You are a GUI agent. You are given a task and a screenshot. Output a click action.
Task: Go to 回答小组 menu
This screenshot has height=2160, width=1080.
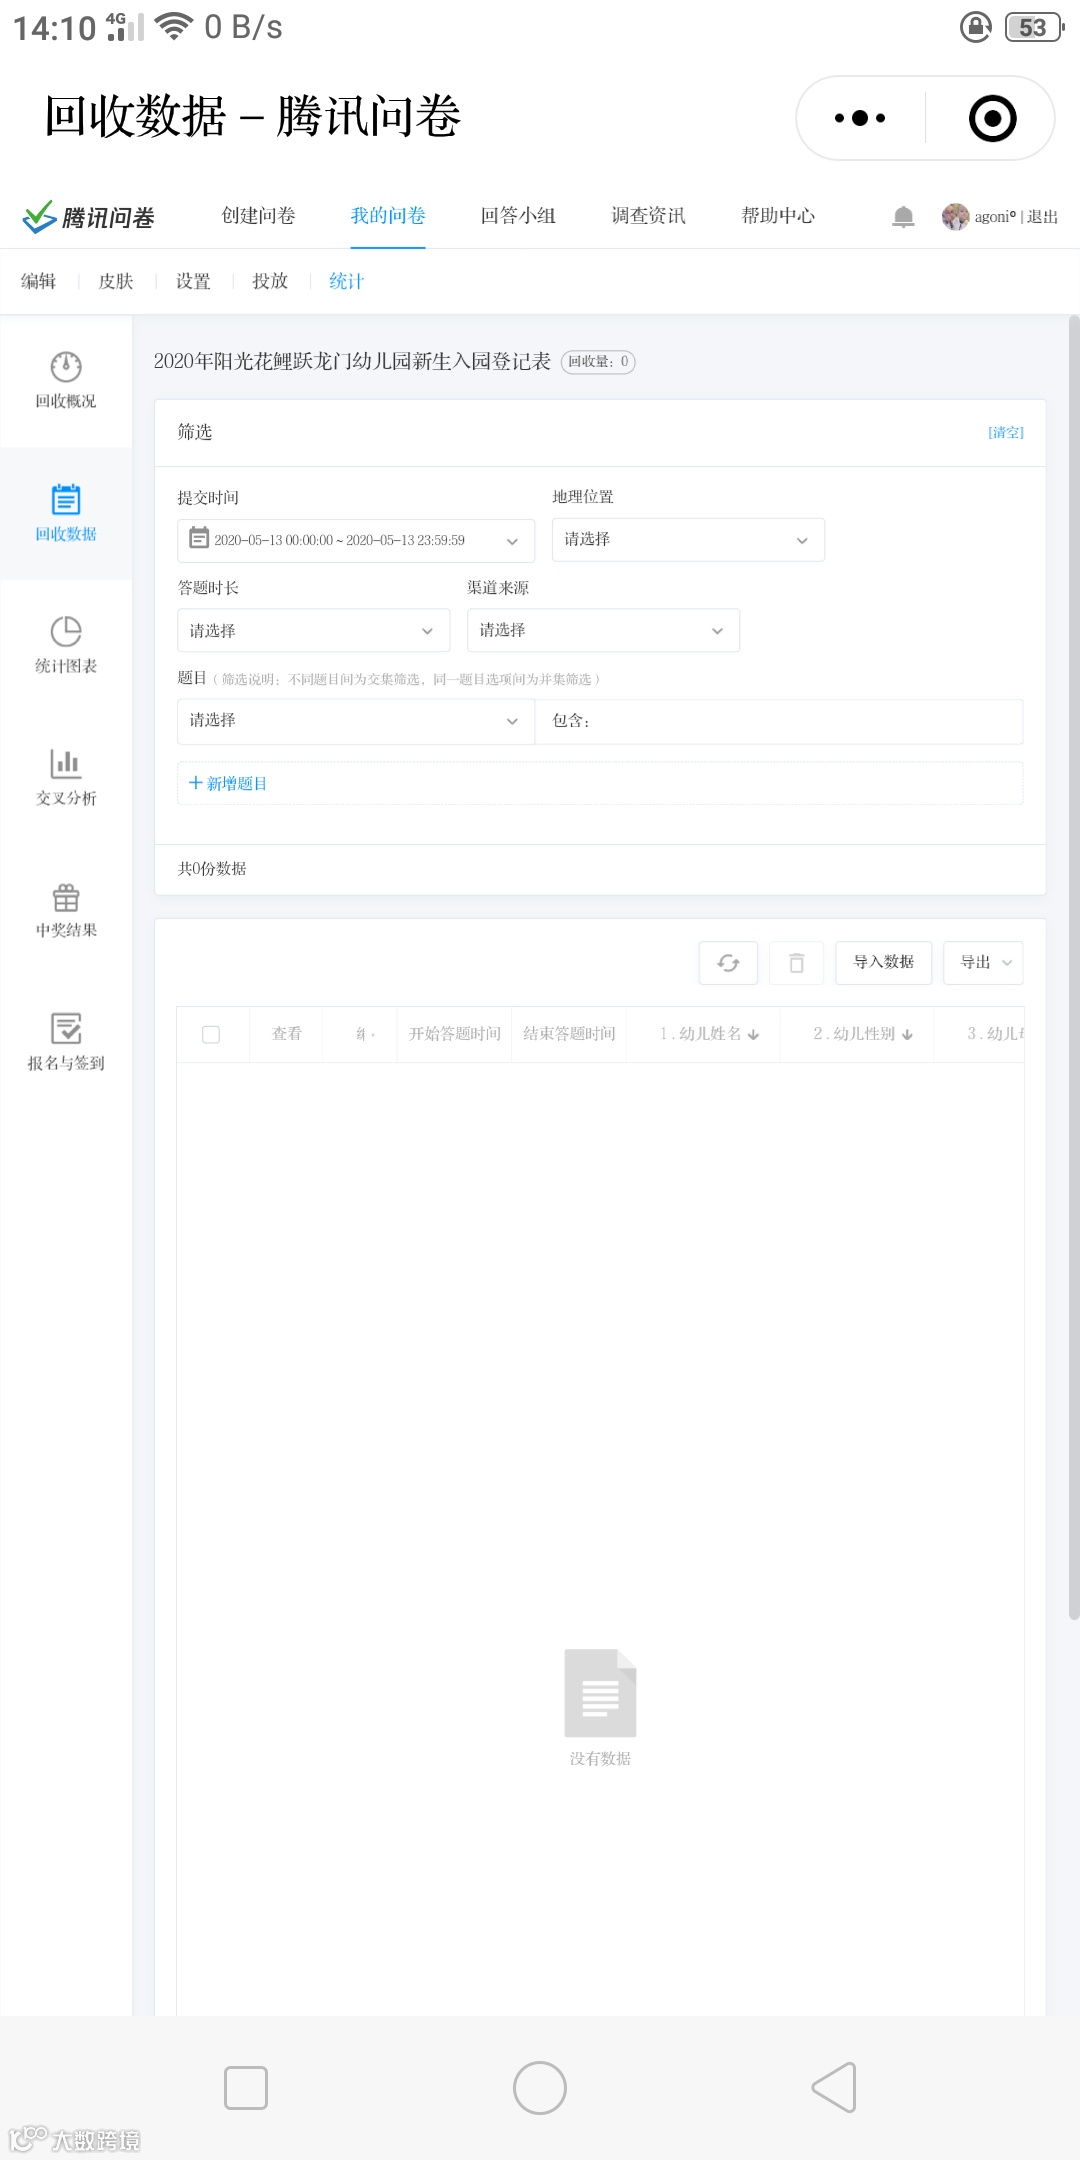pos(518,216)
